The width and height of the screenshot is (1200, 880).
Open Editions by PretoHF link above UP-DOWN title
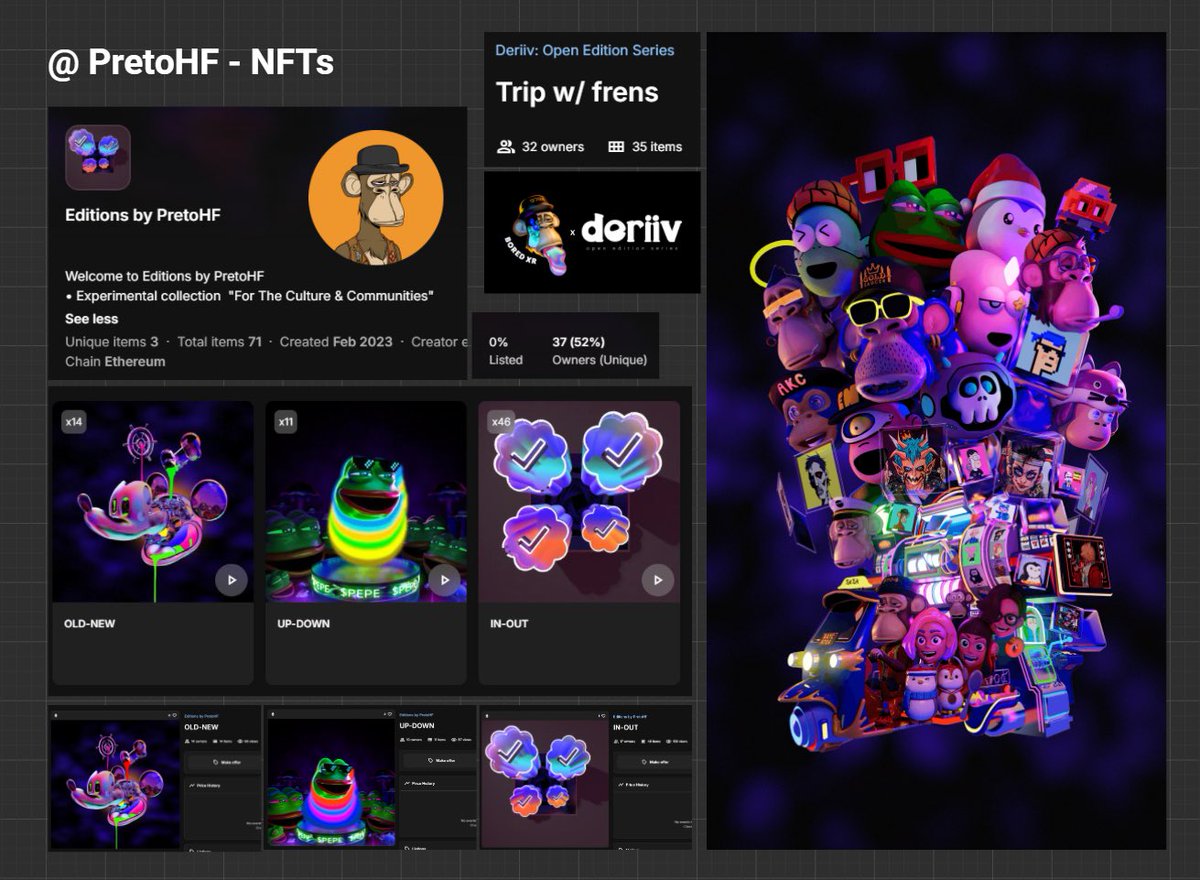point(415,716)
